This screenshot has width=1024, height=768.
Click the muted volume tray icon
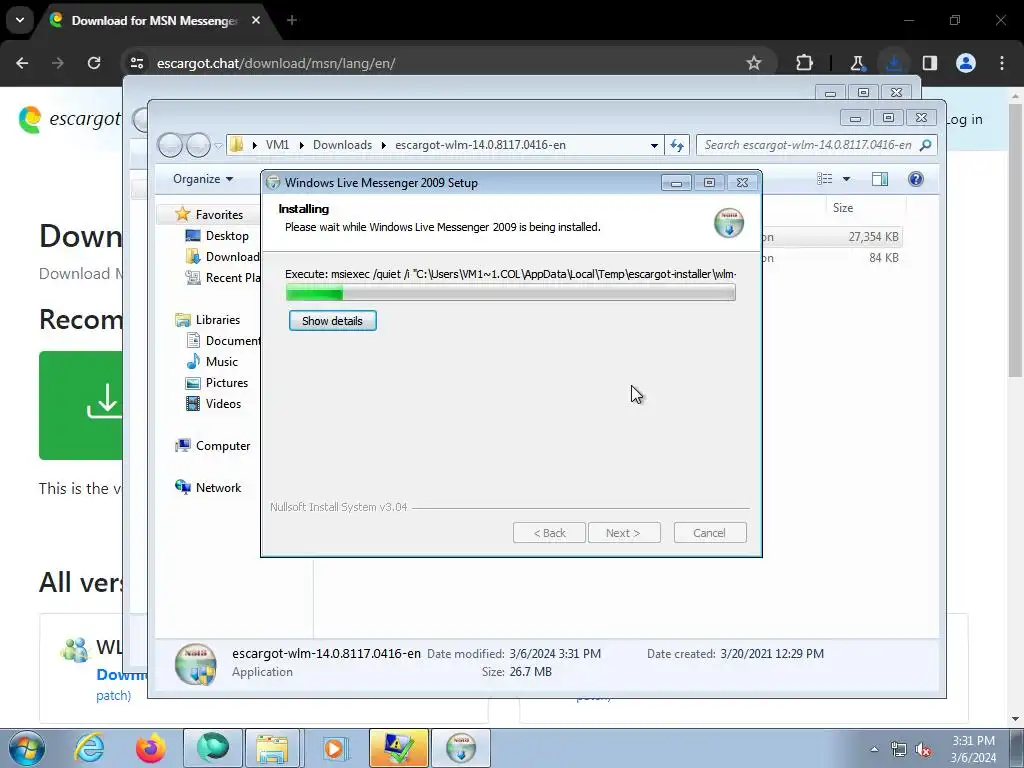pos(923,750)
